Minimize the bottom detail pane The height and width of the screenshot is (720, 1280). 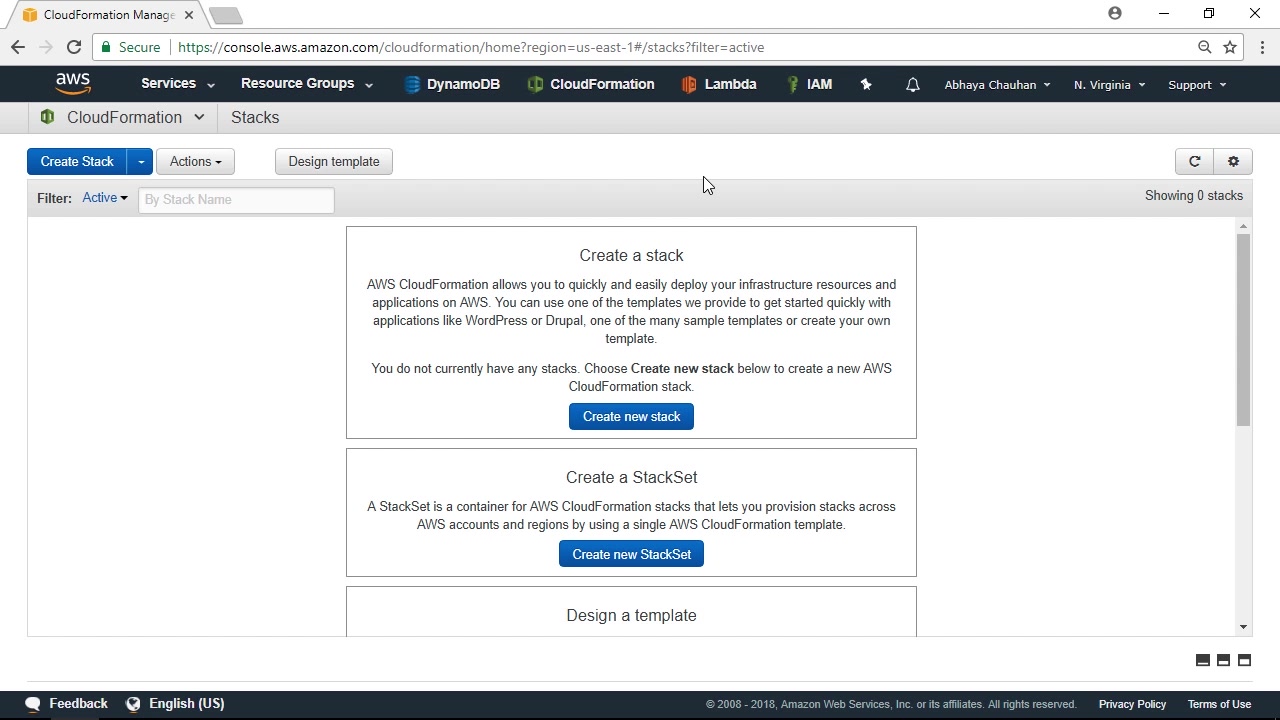pos(1203,660)
